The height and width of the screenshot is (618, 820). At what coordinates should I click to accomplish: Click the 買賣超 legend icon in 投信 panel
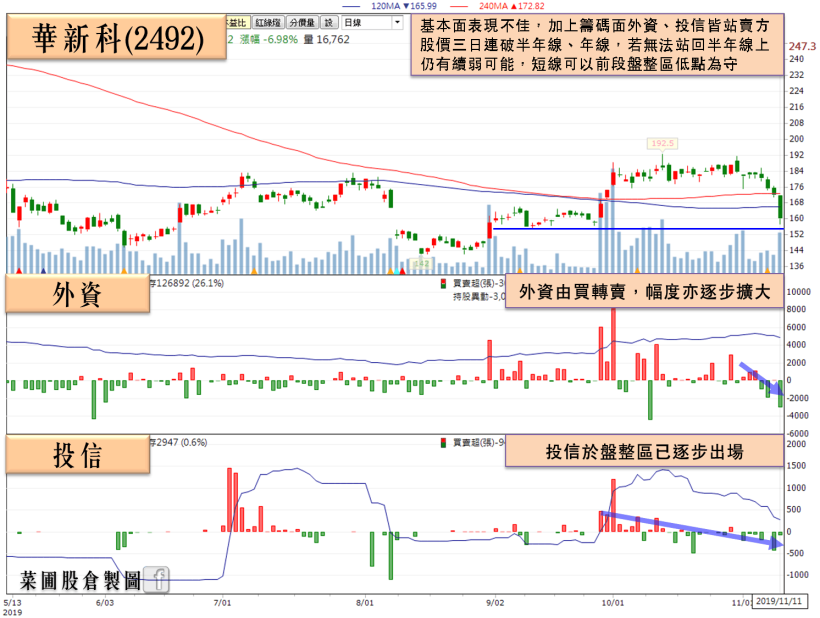pos(443,443)
